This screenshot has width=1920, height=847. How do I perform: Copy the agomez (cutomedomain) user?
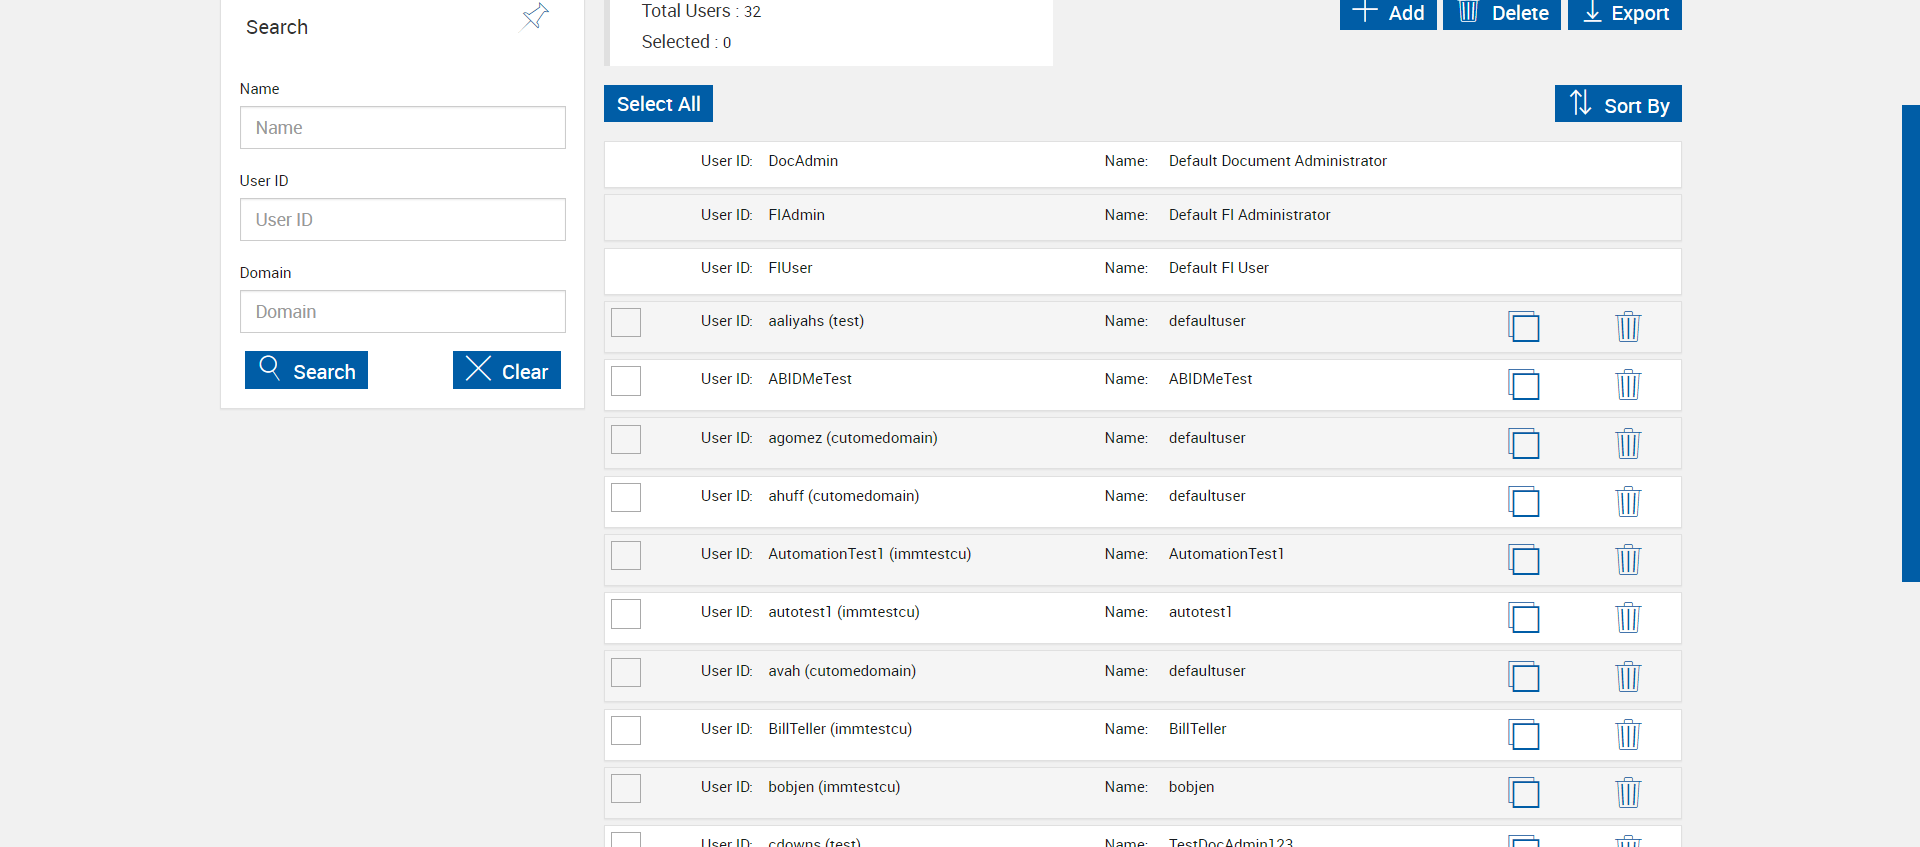(x=1524, y=443)
